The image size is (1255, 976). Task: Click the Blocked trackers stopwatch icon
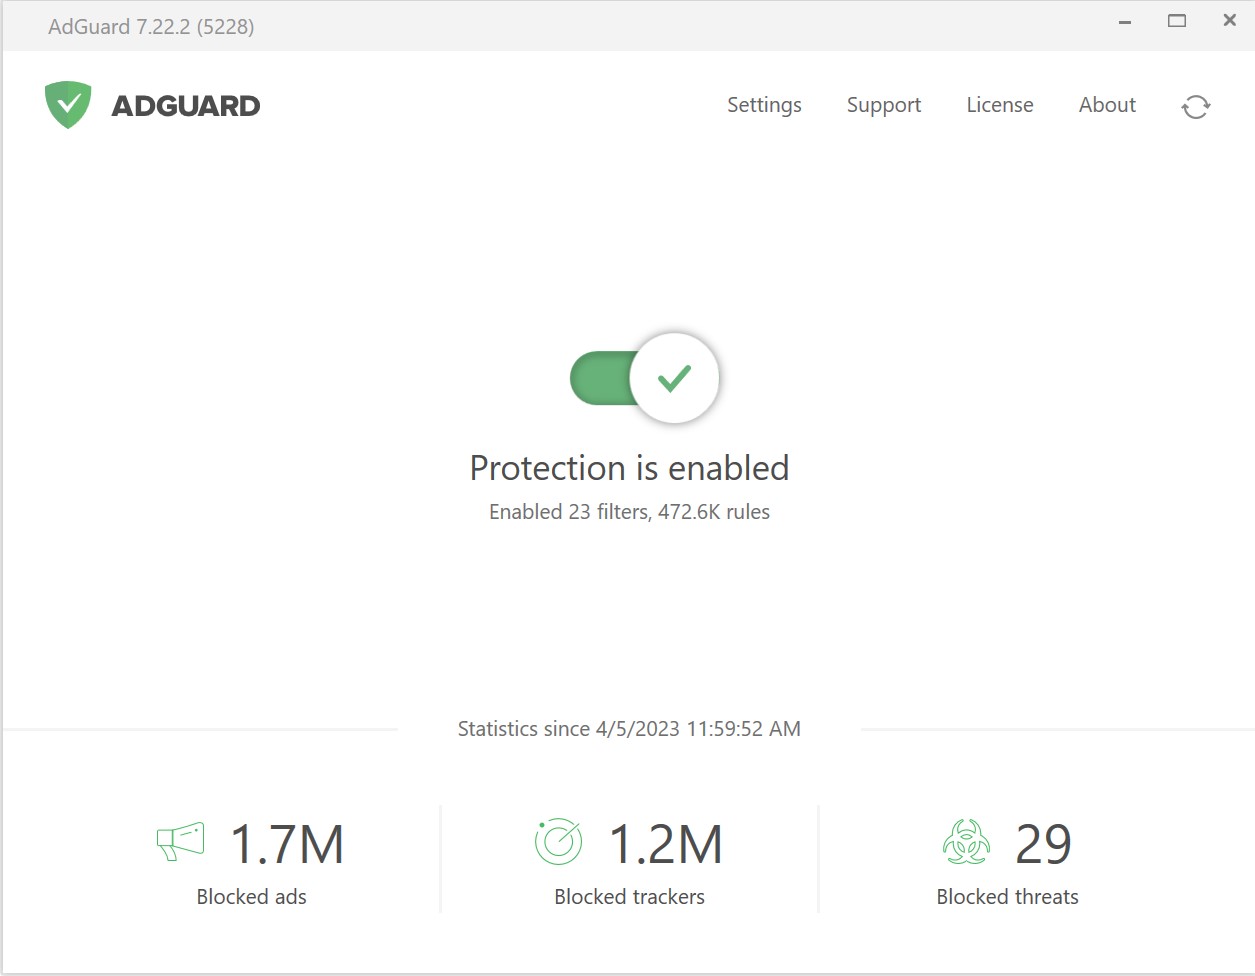tap(558, 842)
